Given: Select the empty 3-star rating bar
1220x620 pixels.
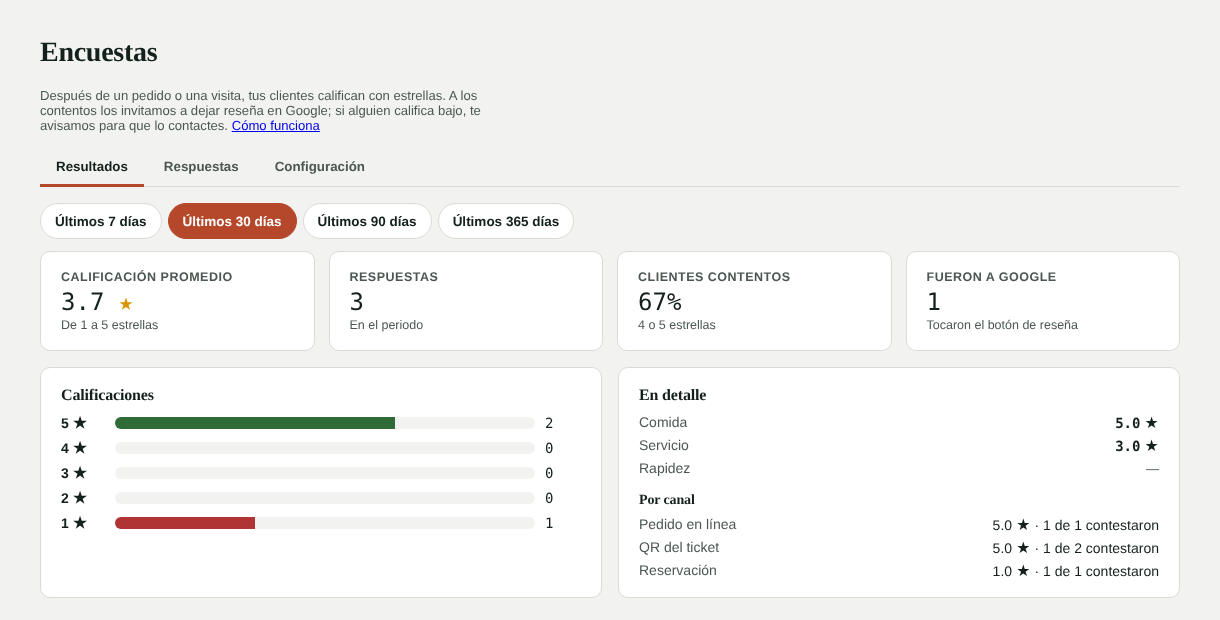Looking at the screenshot, I should point(325,473).
